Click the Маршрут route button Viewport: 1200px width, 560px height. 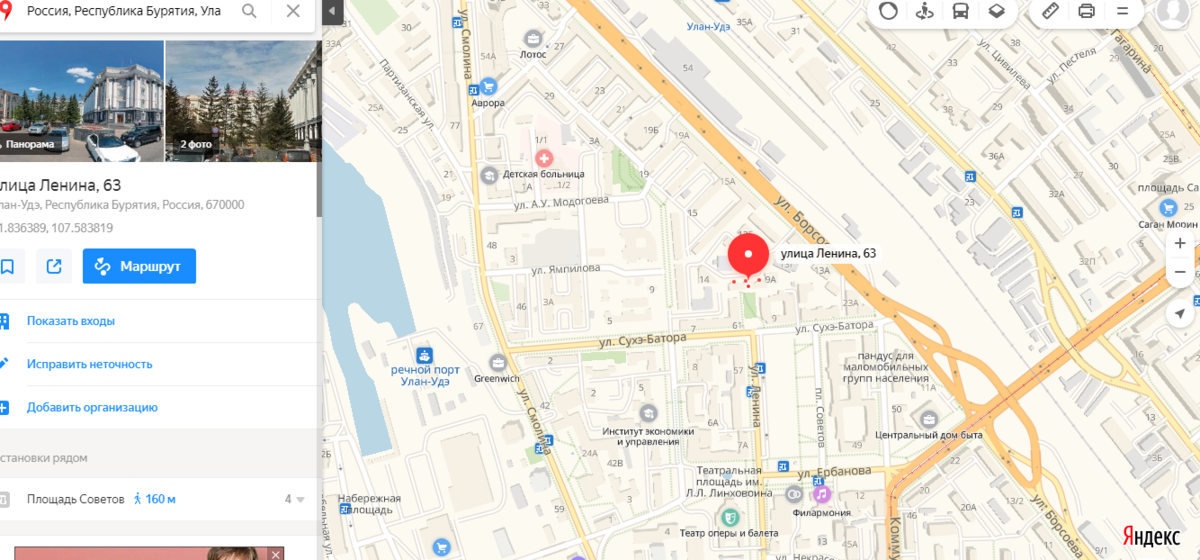(x=139, y=266)
